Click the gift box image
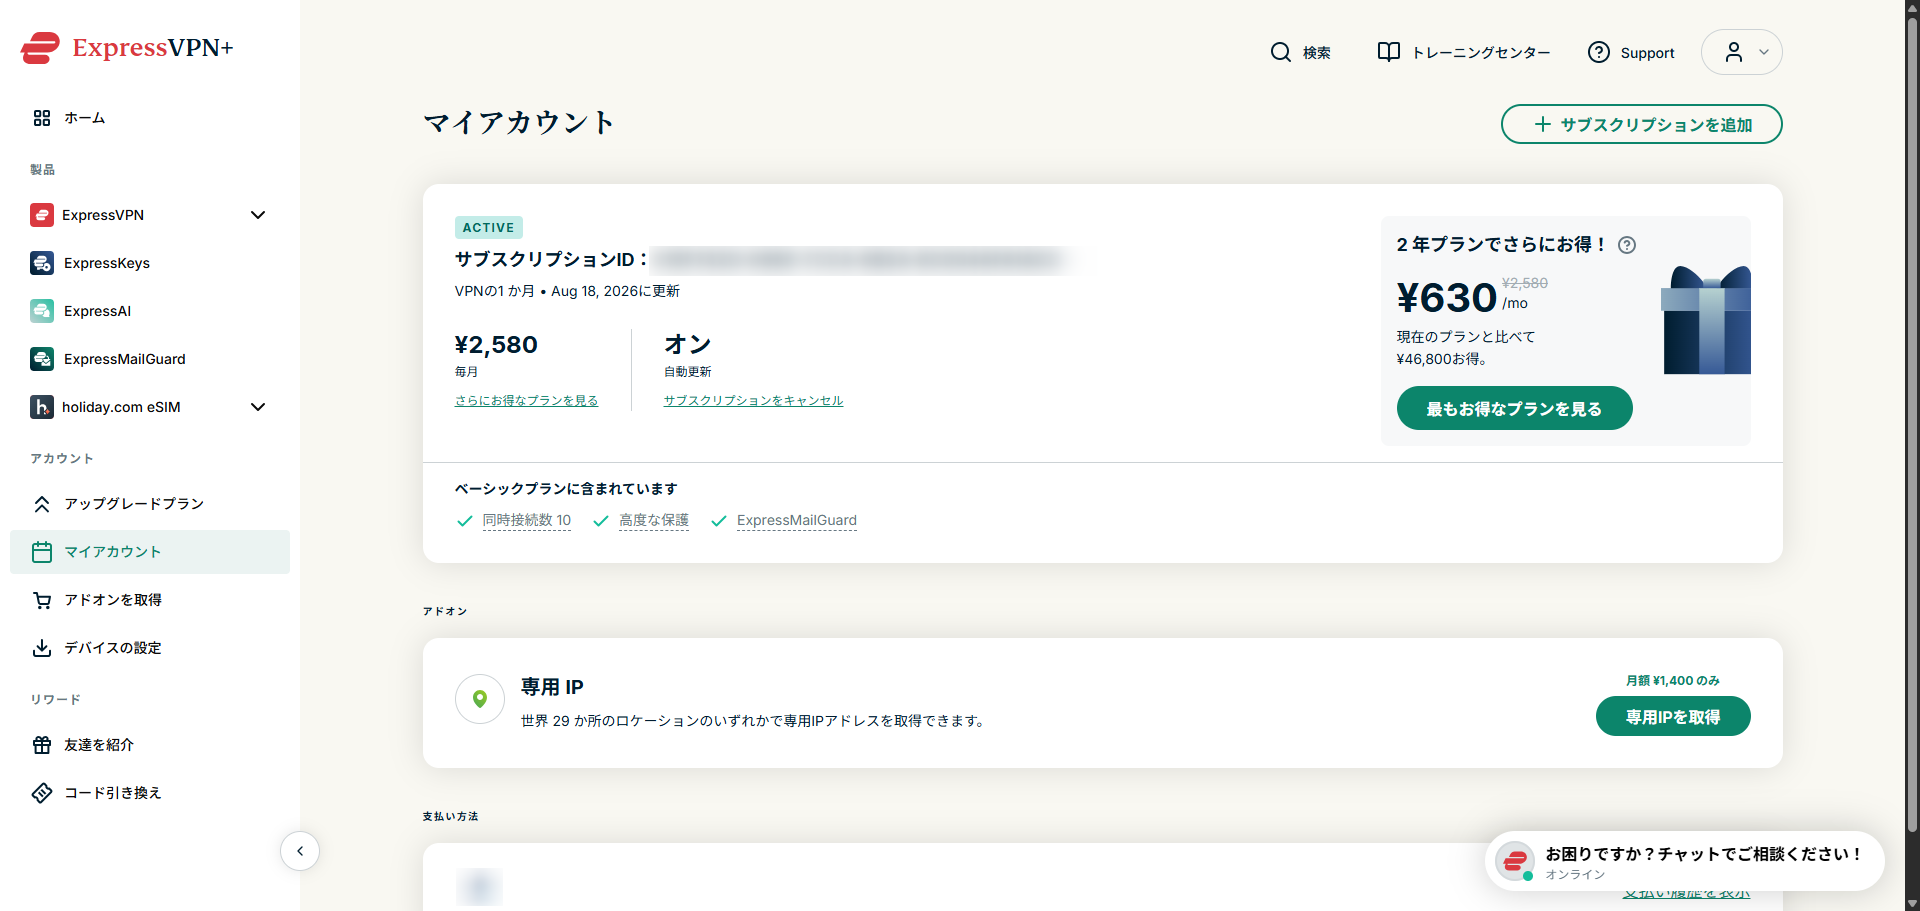The height and width of the screenshot is (911, 1920). [x=1706, y=320]
